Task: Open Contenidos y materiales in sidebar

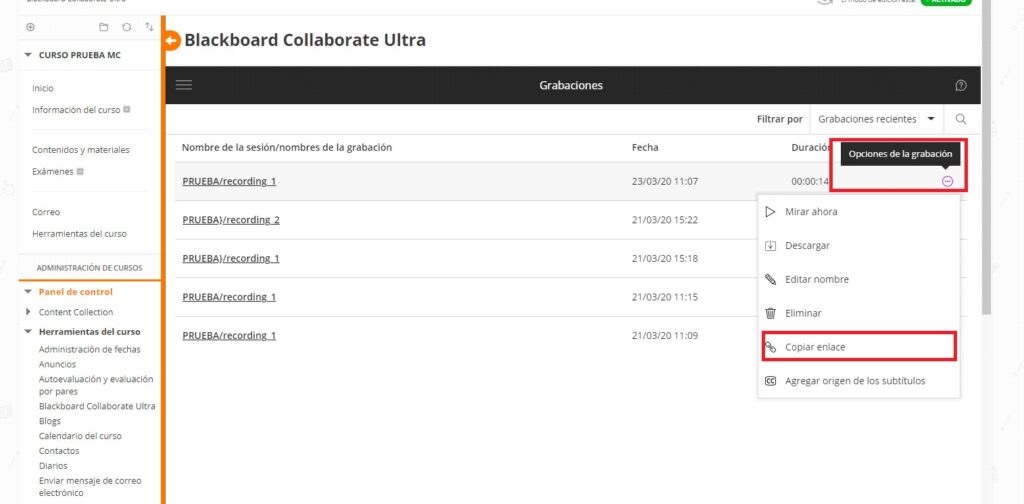Action: coord(81,150)
